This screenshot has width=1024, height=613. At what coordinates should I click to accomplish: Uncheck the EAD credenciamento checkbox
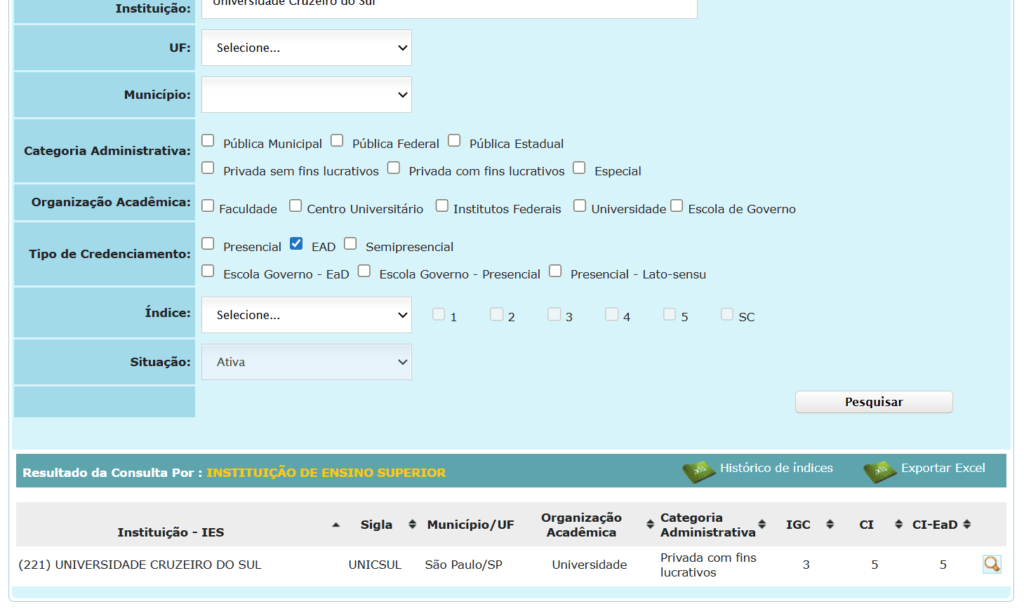296,243
